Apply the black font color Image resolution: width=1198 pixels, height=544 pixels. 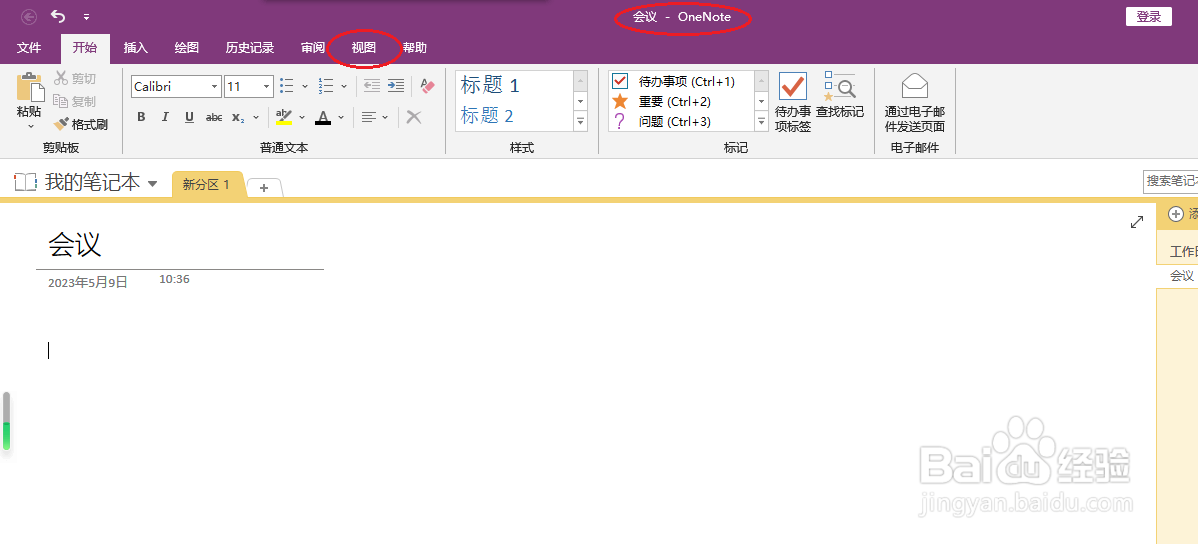pyautogui.click(x=323, y=117)
